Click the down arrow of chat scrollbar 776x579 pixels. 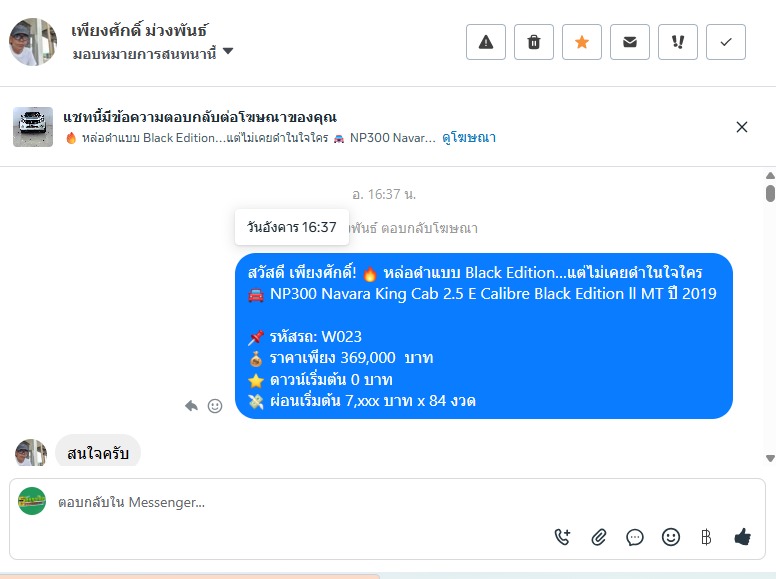[770, 458]
